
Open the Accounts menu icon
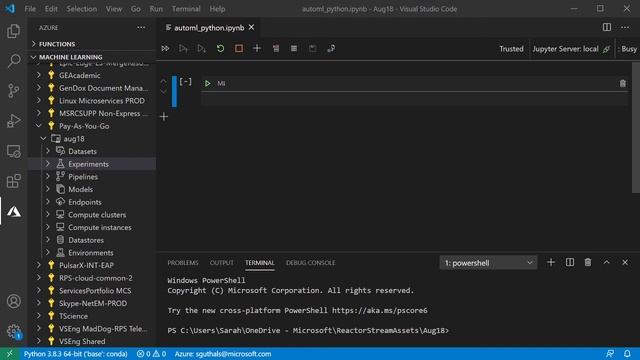tap(13, 301)
